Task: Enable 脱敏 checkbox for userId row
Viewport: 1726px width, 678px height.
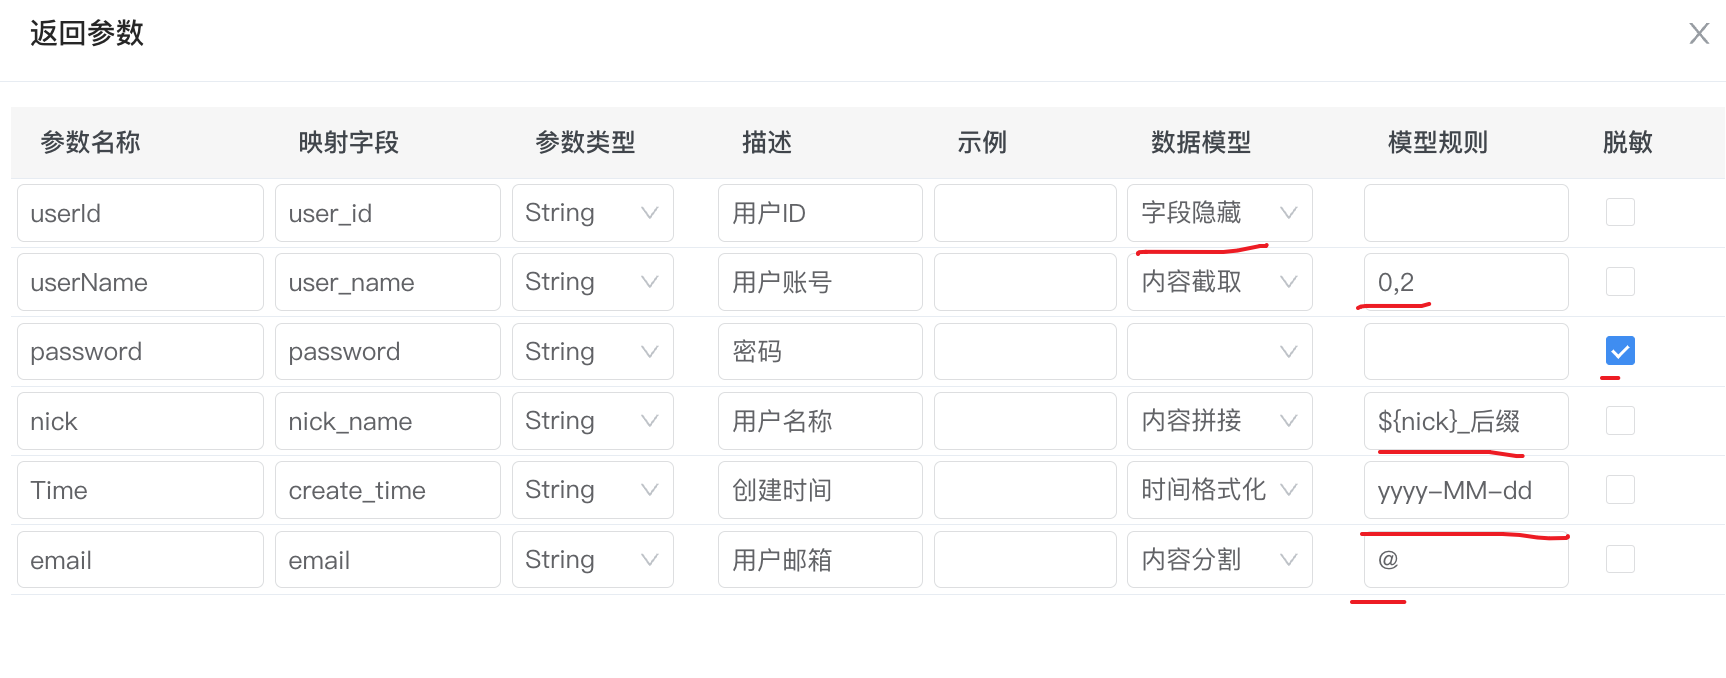Action: point(1620,212)
